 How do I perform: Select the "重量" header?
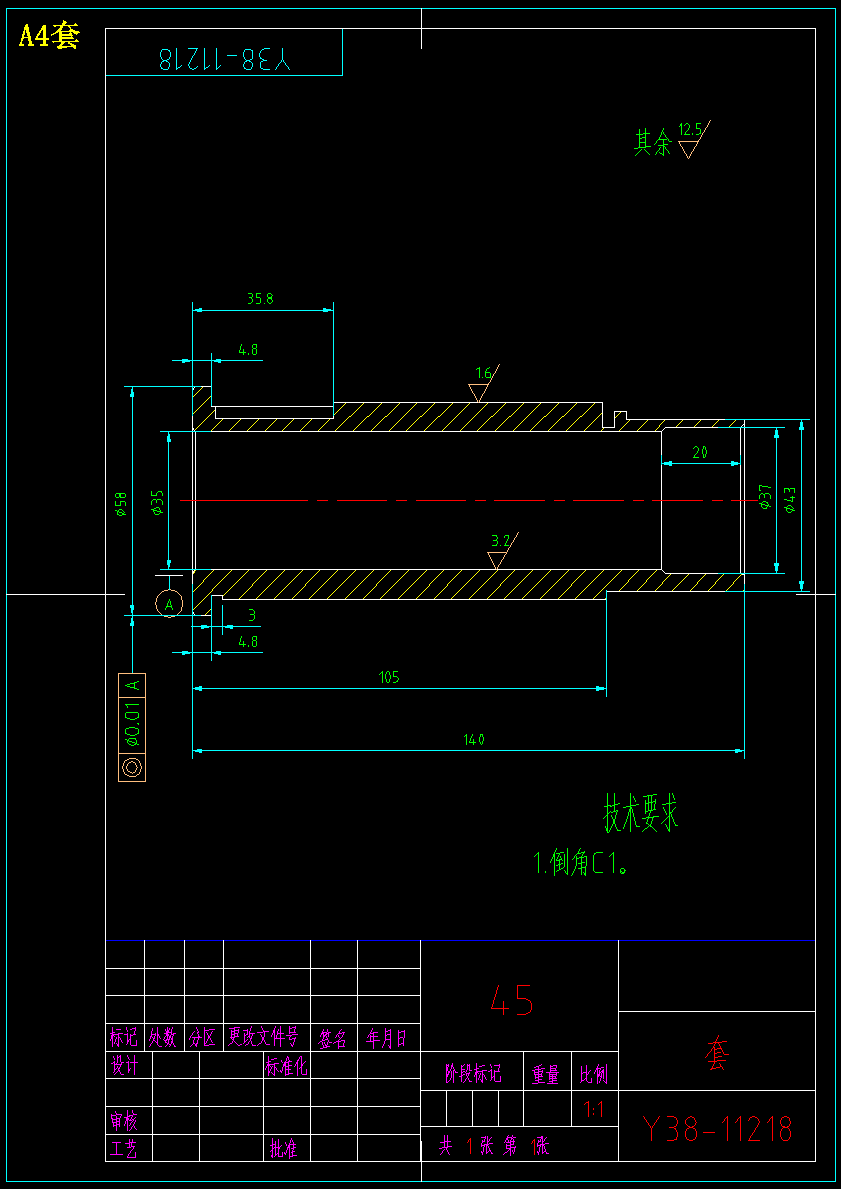point(546,1074)
